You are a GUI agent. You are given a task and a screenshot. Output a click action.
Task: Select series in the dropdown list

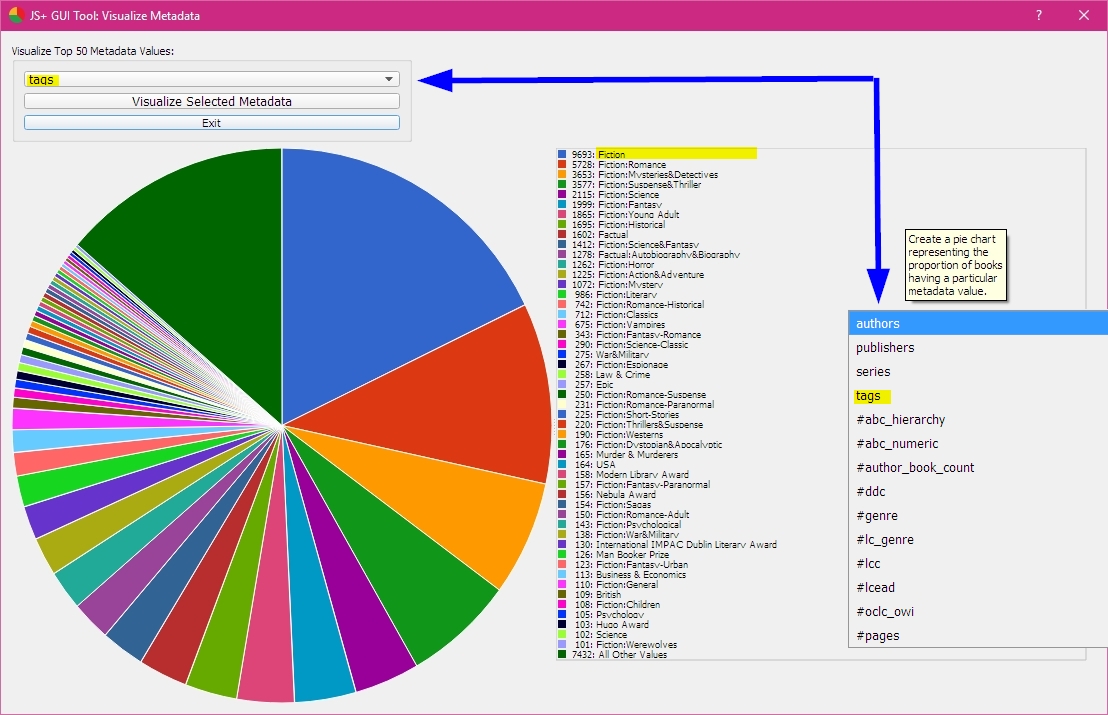(978, 372)
